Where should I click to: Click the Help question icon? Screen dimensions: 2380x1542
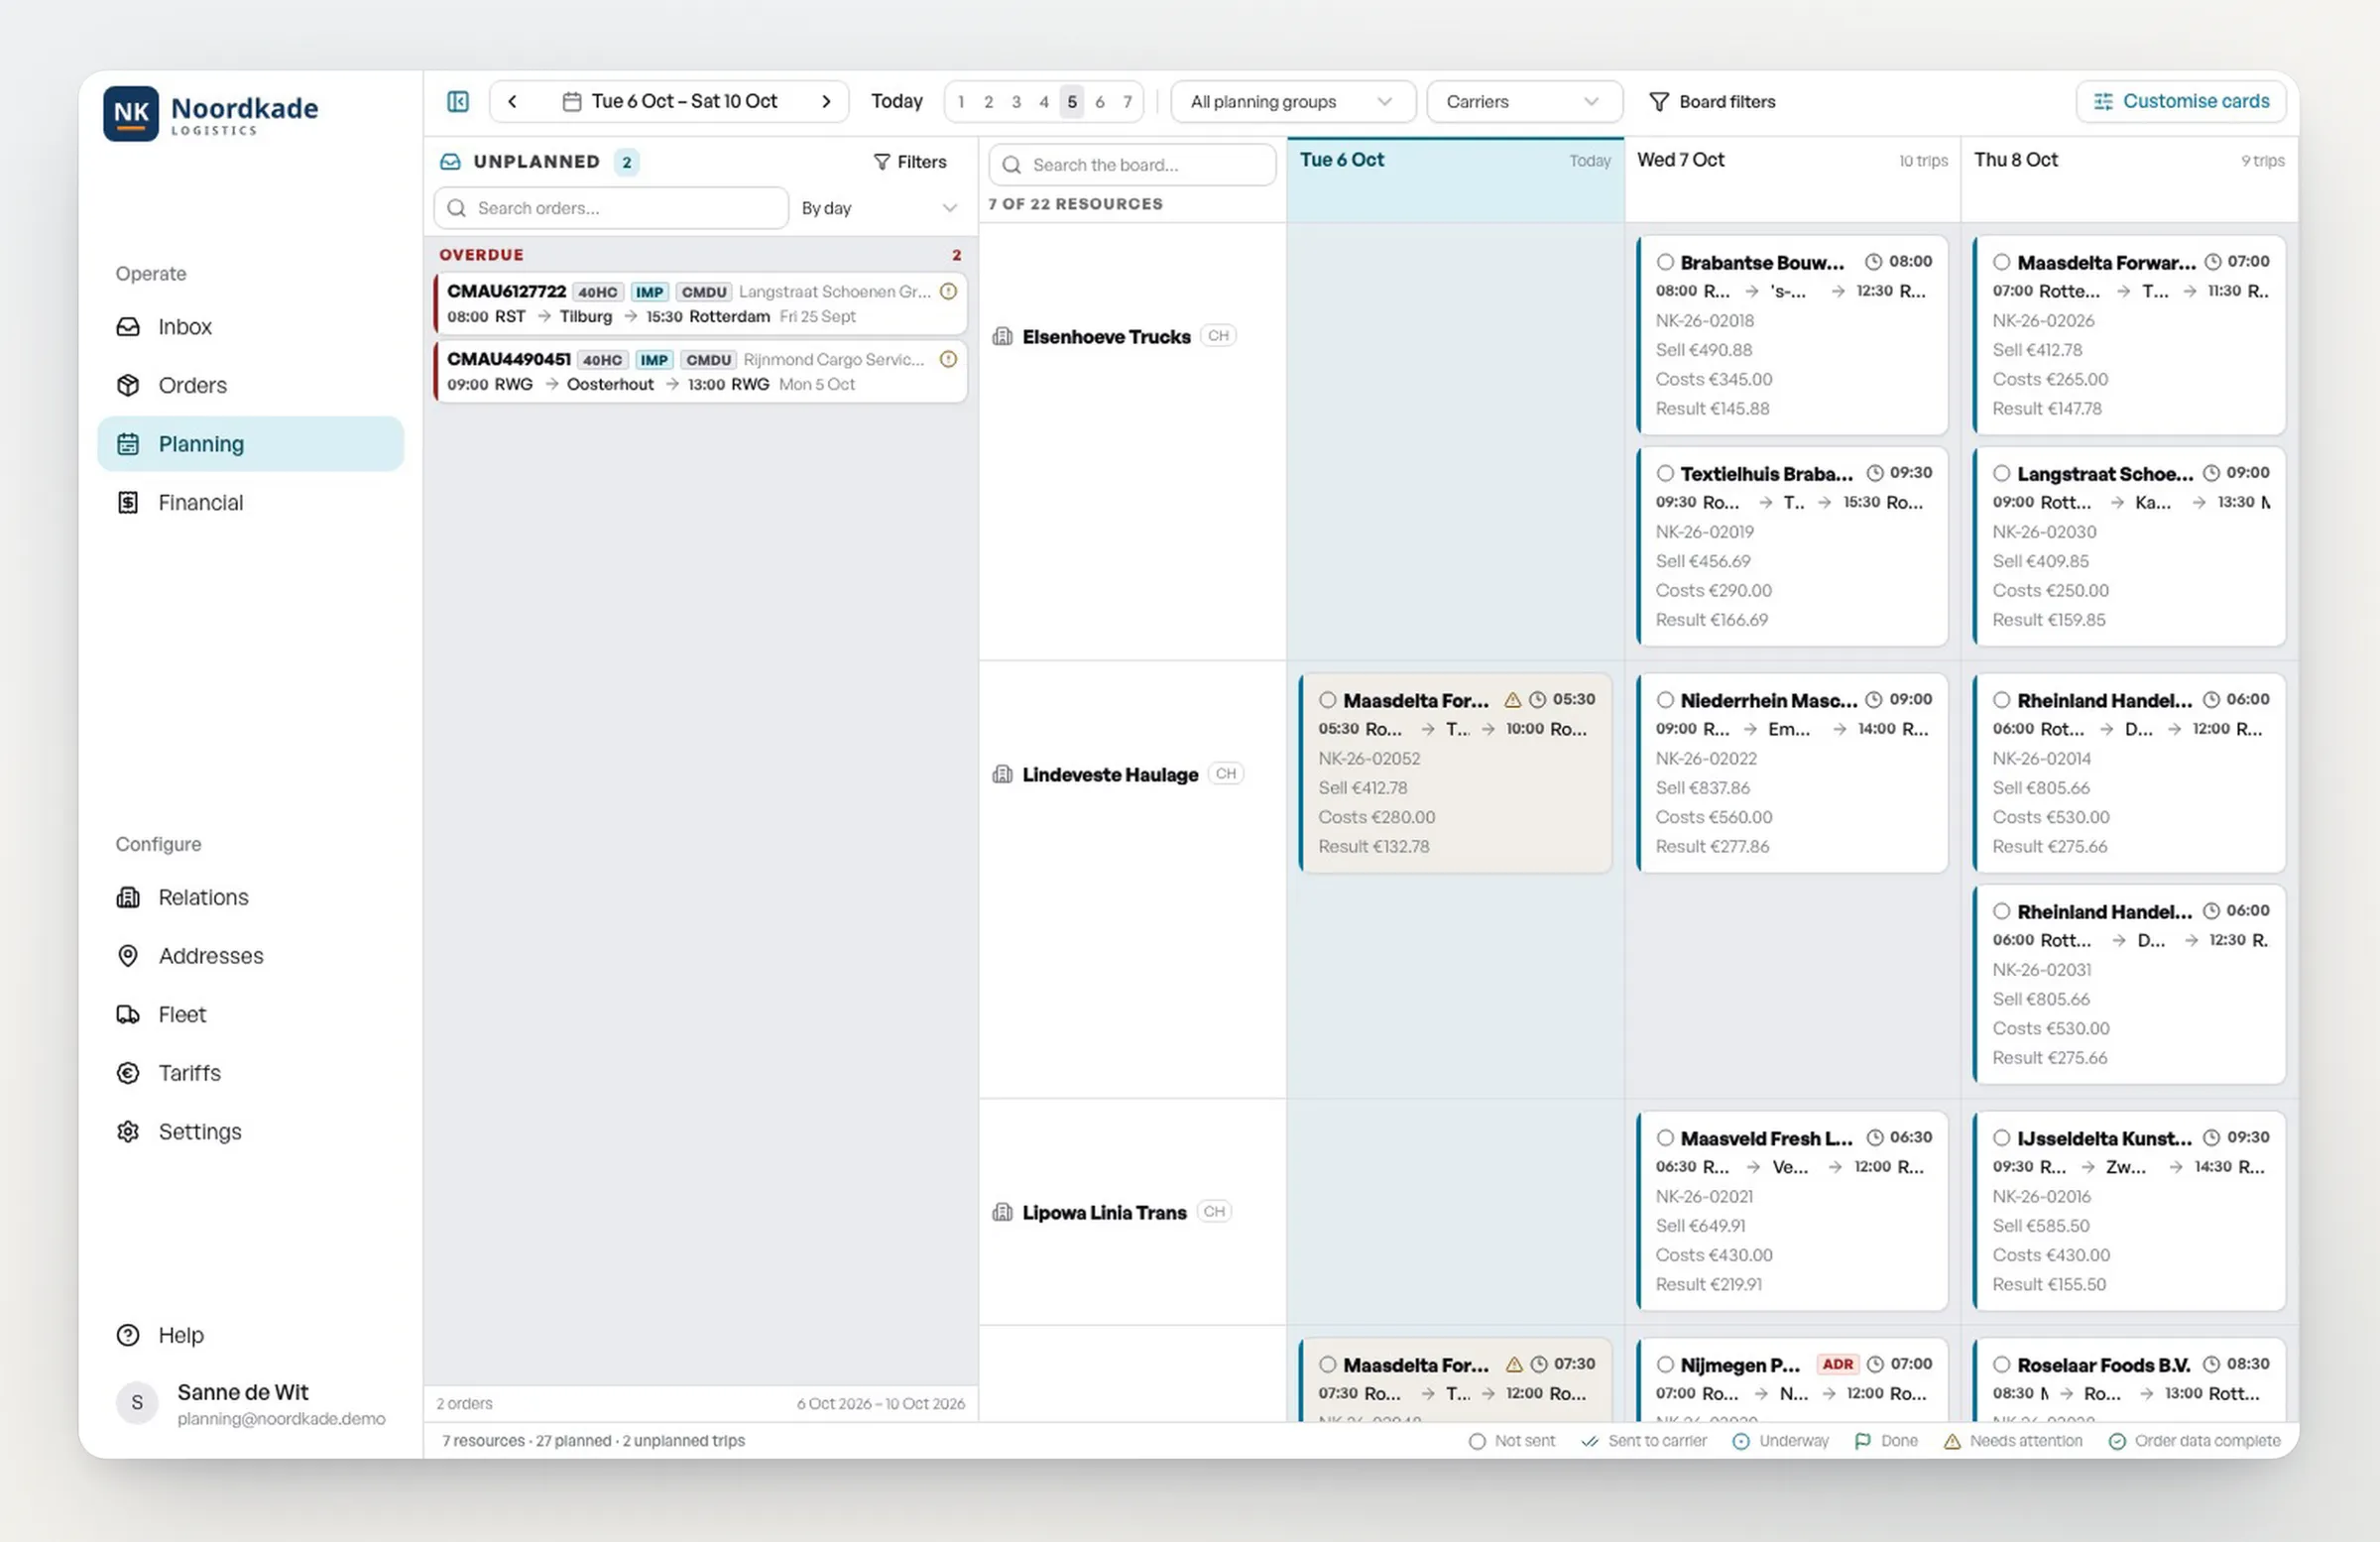[128, 1336]
